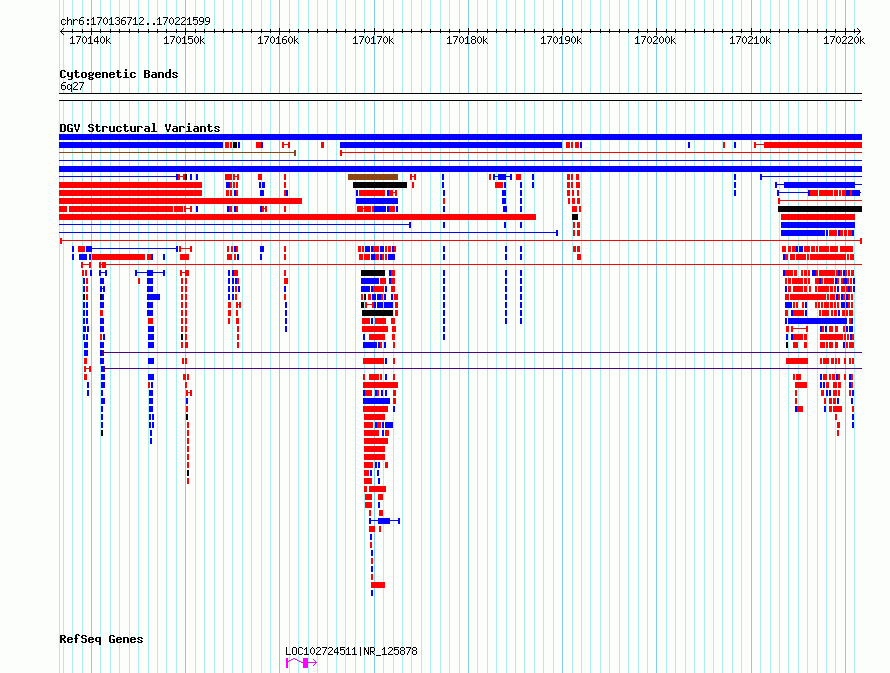The image size is (890, 673).
Task: Select the second-row blue bar spanning 170166k to 170190k
Action: (x=451, y=145)
